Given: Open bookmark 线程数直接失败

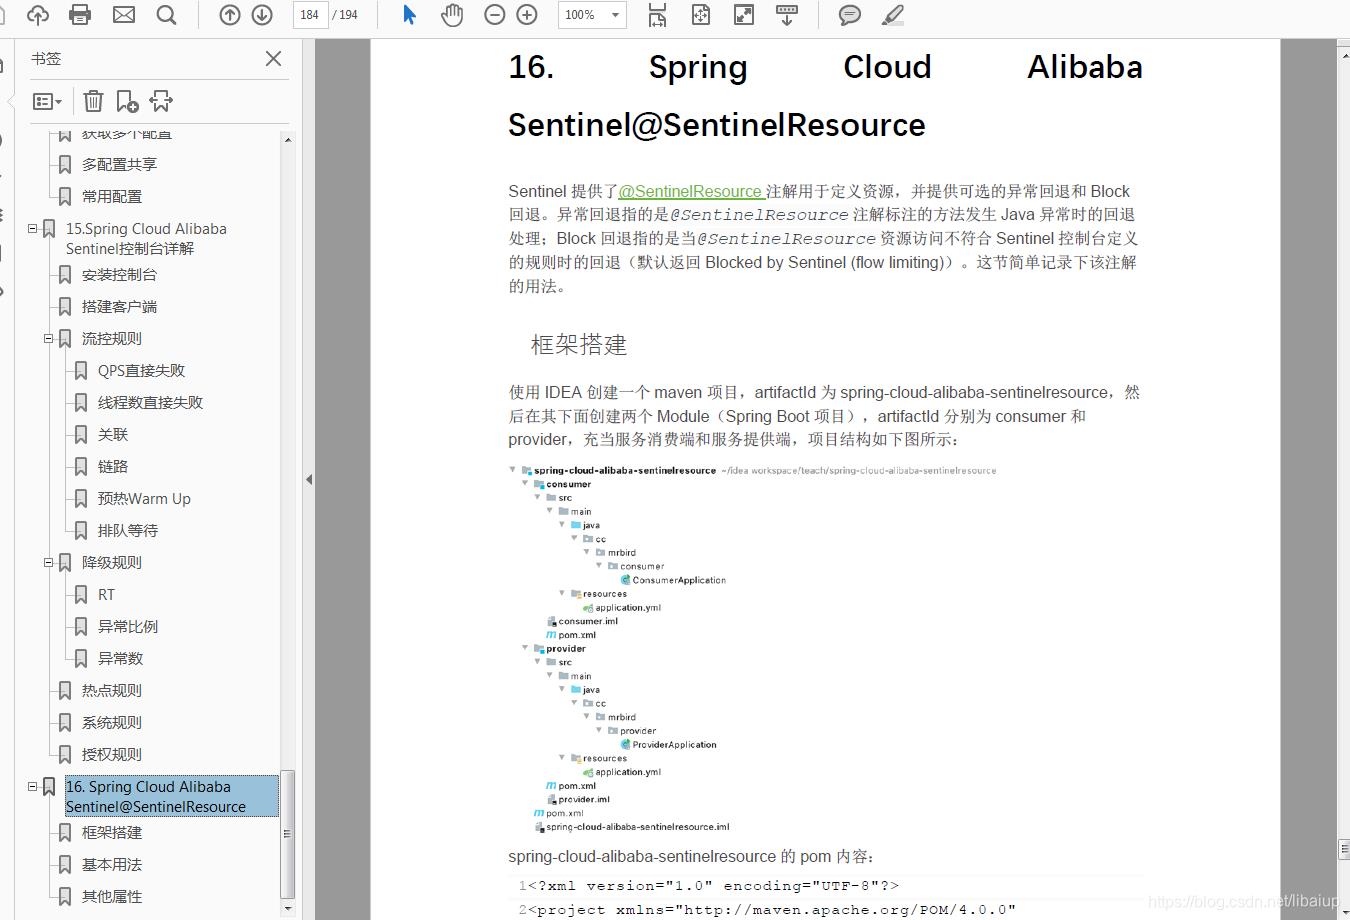Looking at the screenshot, I should point(150,403).
